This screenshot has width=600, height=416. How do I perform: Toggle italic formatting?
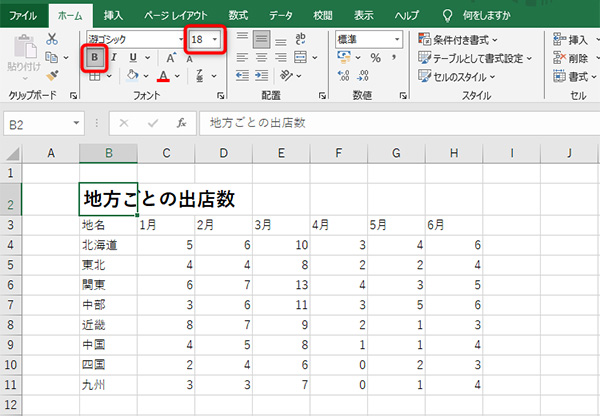tap(114, 58)
